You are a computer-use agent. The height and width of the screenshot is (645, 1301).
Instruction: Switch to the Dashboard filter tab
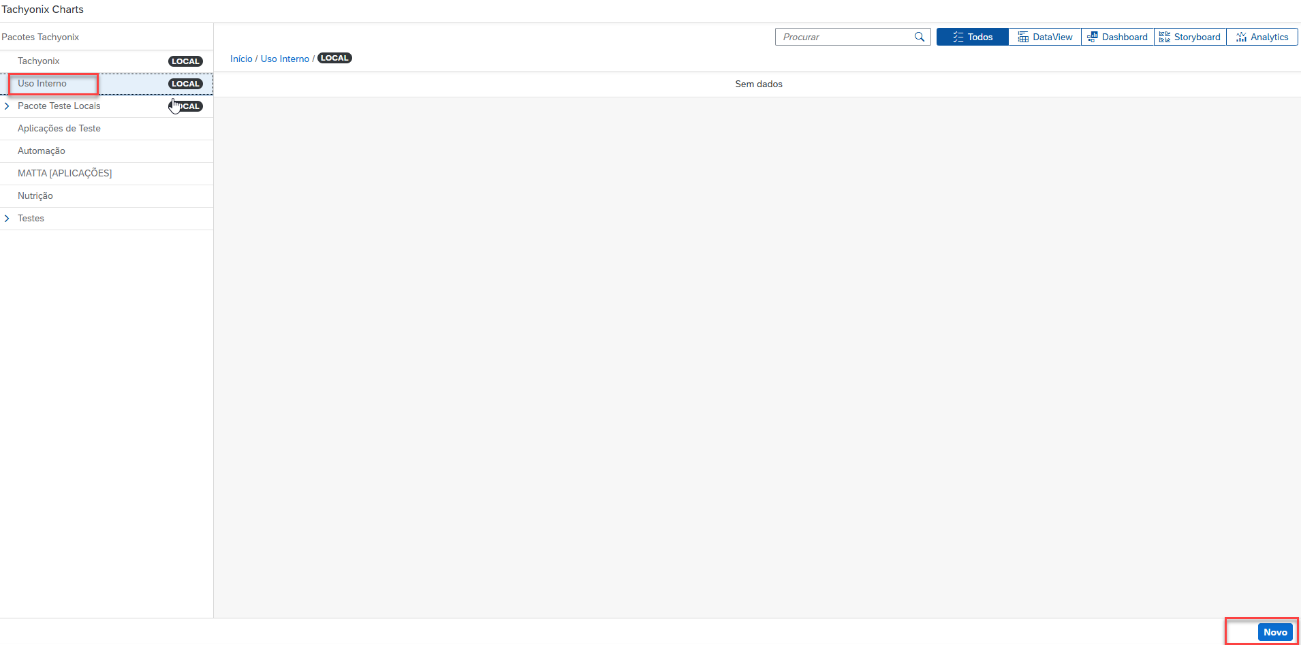(1117, 37)
